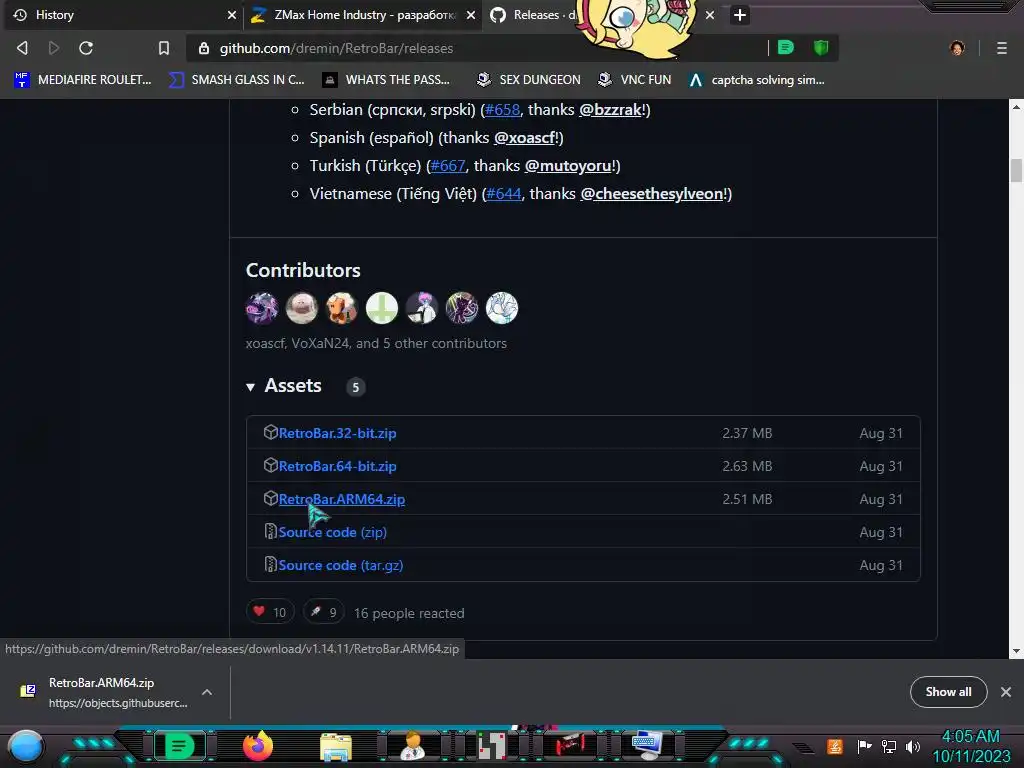Image resolution: width=1024 pixels, height=768 pixels.
Task: Click page scrollbar down arrow
Action: coord(1016,650)
